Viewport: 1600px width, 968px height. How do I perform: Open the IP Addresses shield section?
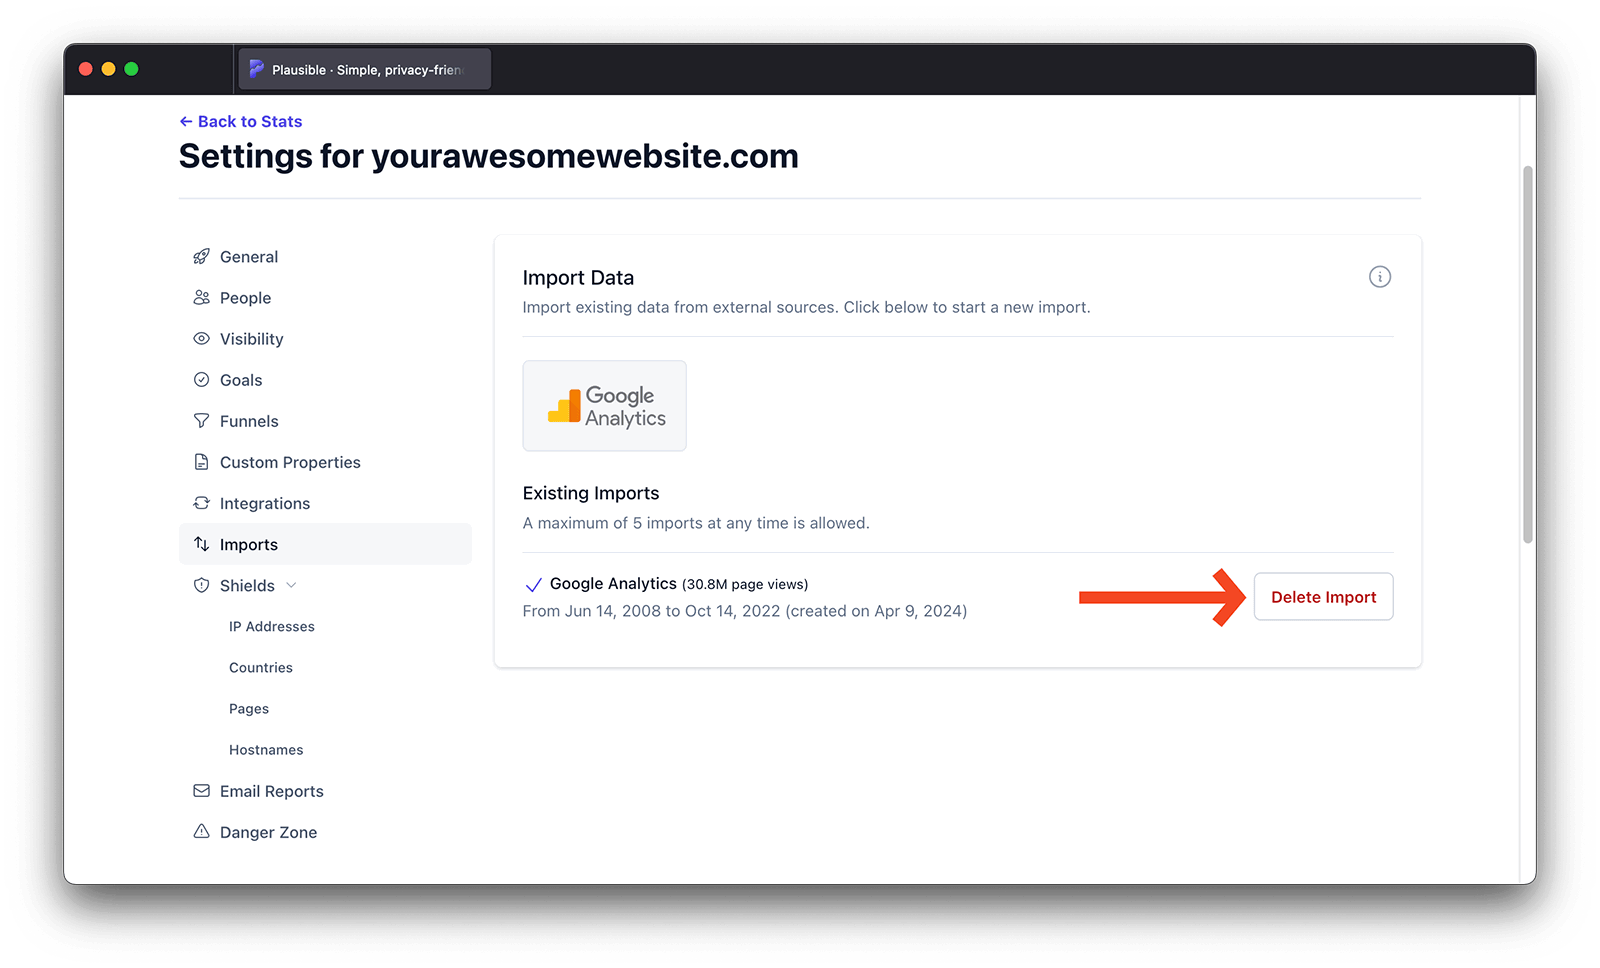coord(271,626)
